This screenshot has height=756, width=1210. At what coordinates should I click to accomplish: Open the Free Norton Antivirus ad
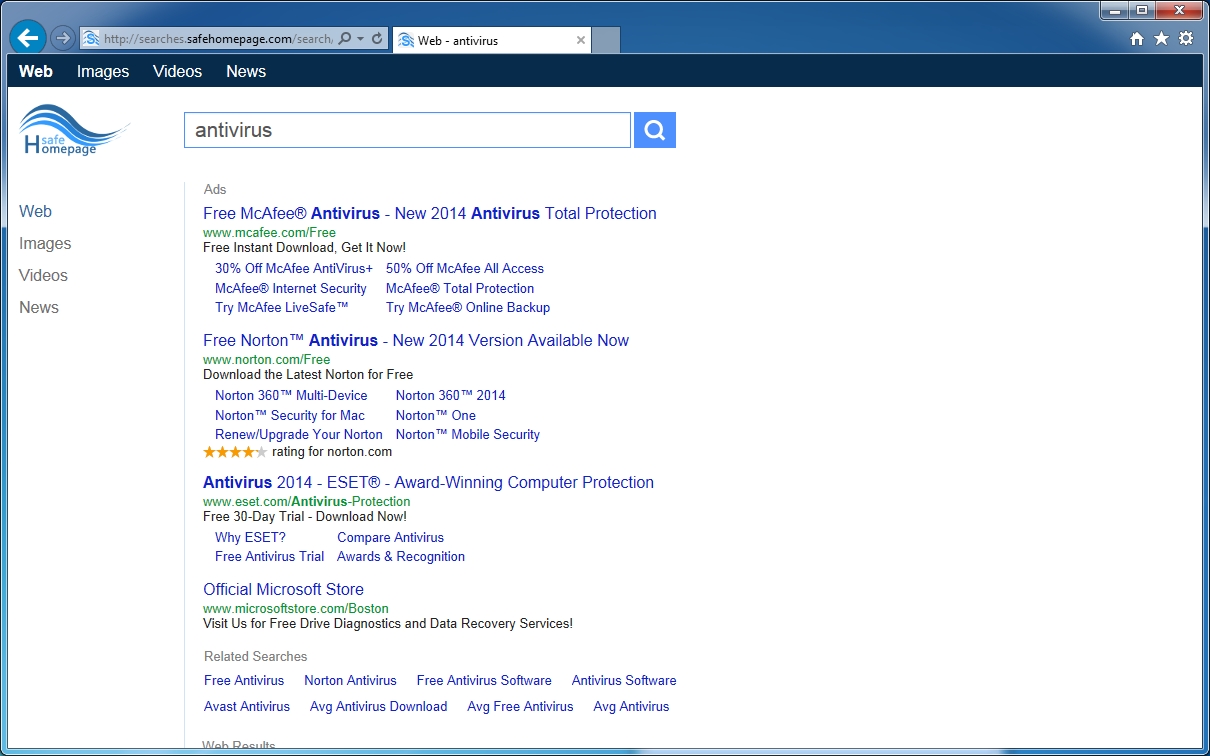pos(415,340)
